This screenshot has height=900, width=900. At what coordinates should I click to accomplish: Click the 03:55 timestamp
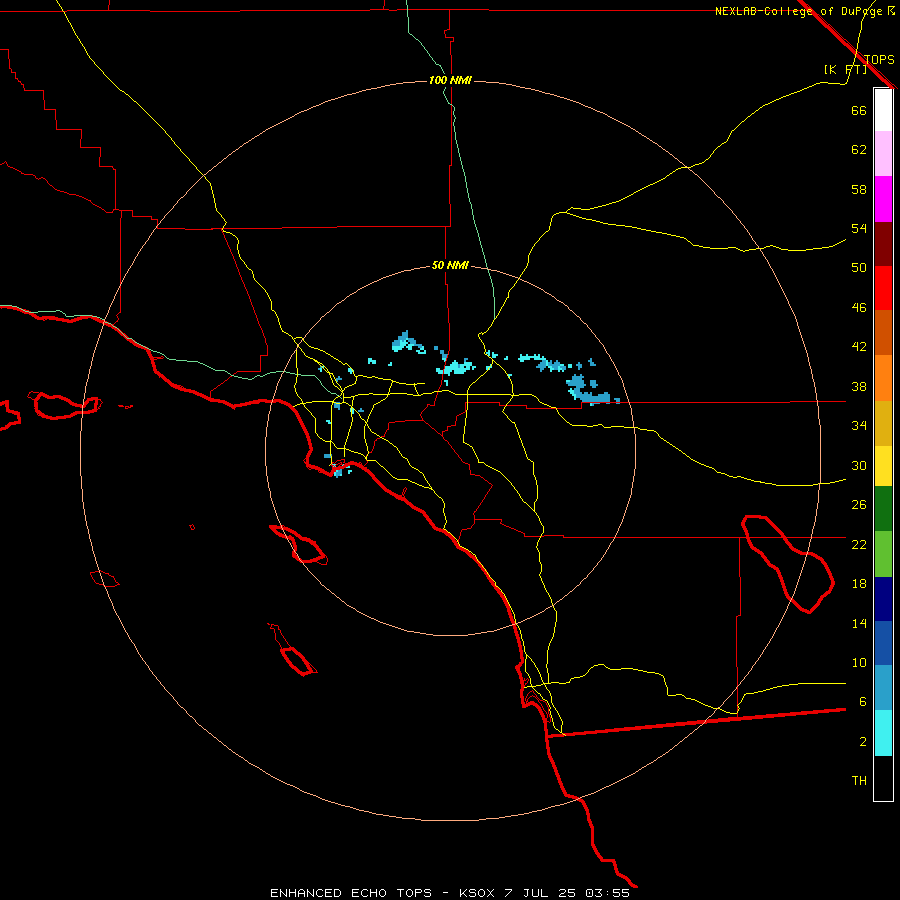coord(608,893)
